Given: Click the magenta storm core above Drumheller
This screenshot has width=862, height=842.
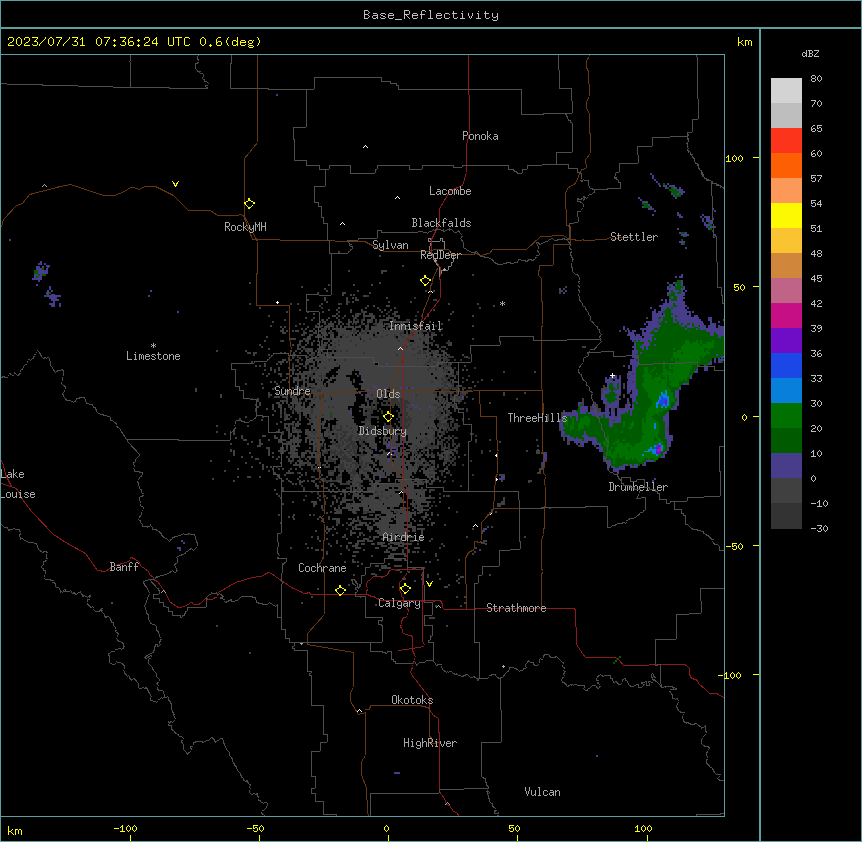Looking at the screenshot, I should [x=659, y=450].
